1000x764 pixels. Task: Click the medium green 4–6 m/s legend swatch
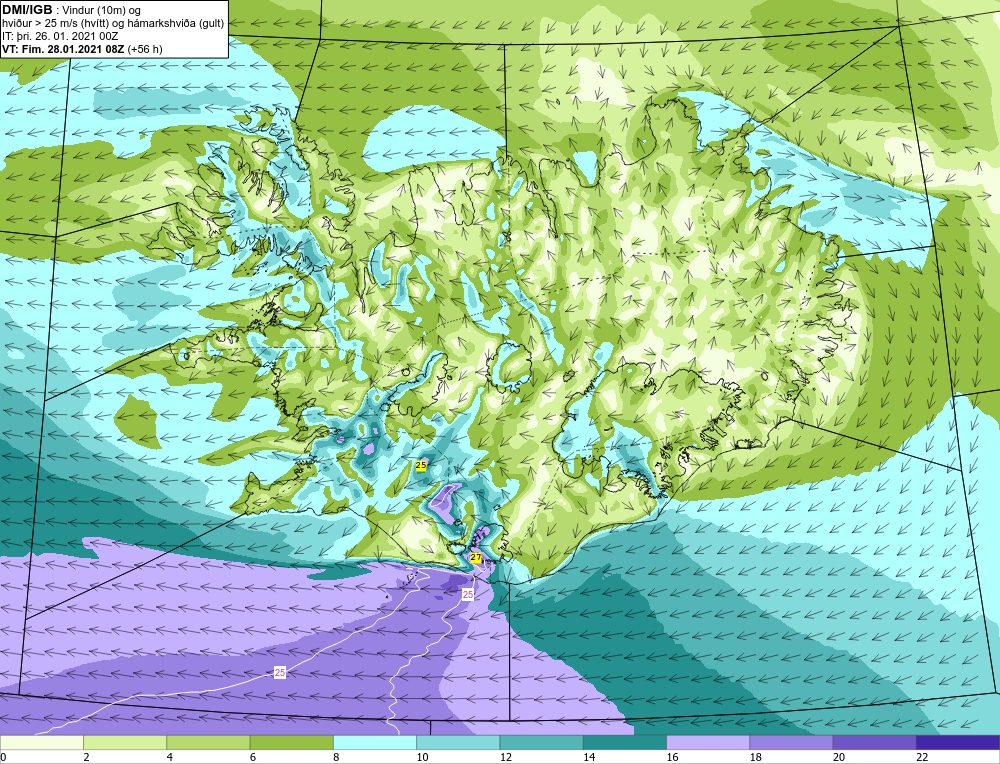tap(209, 742)
